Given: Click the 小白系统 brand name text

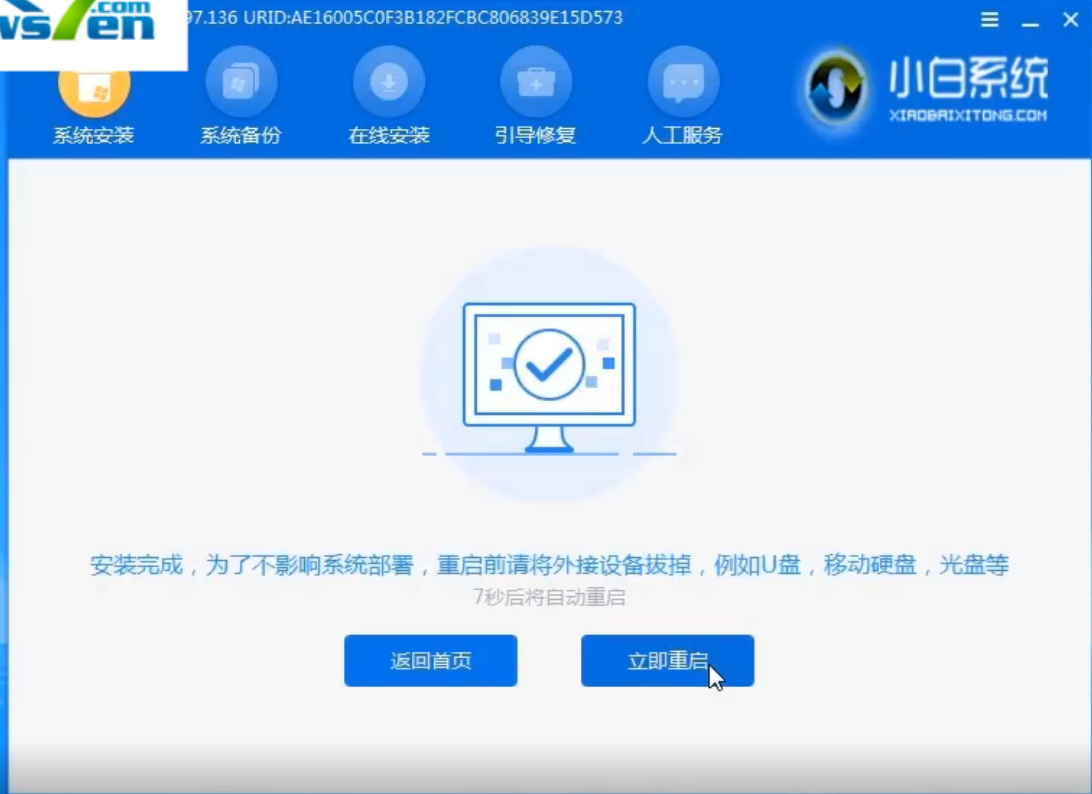Looking at the screenshot, I should 968,80.
